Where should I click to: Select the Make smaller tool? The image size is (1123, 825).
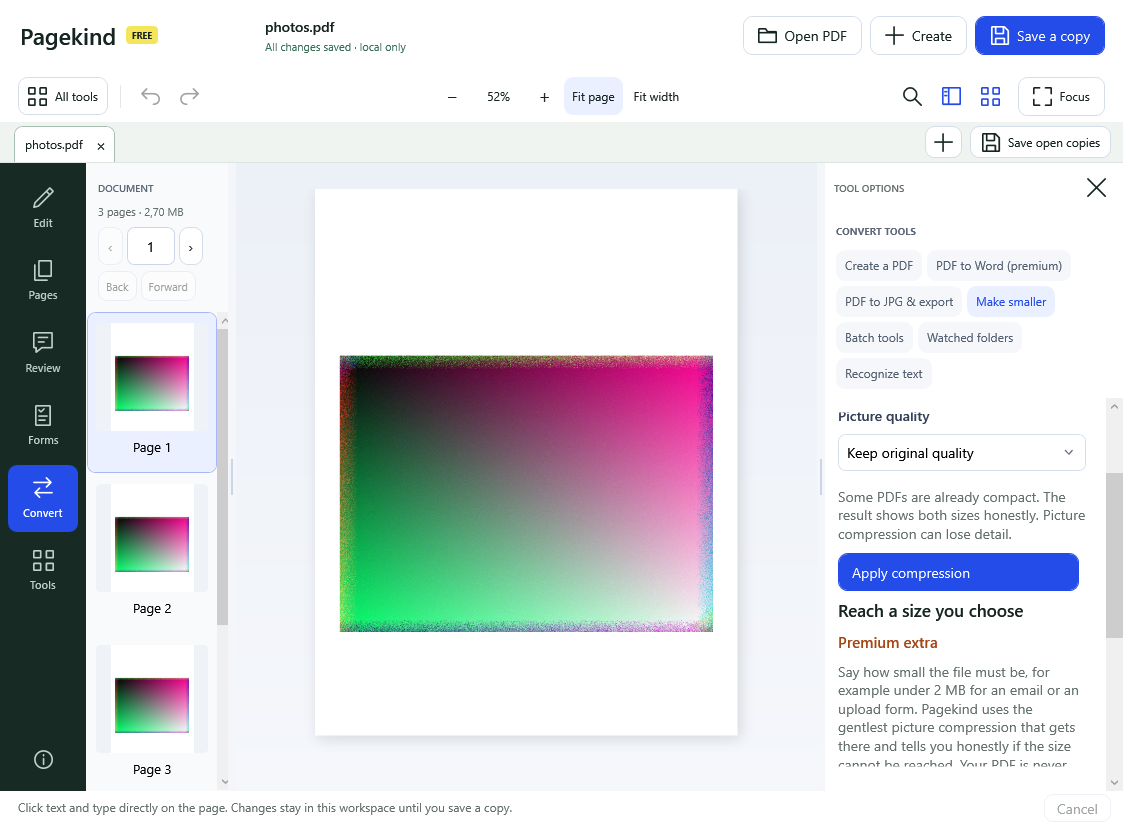tap(1011, 301)
